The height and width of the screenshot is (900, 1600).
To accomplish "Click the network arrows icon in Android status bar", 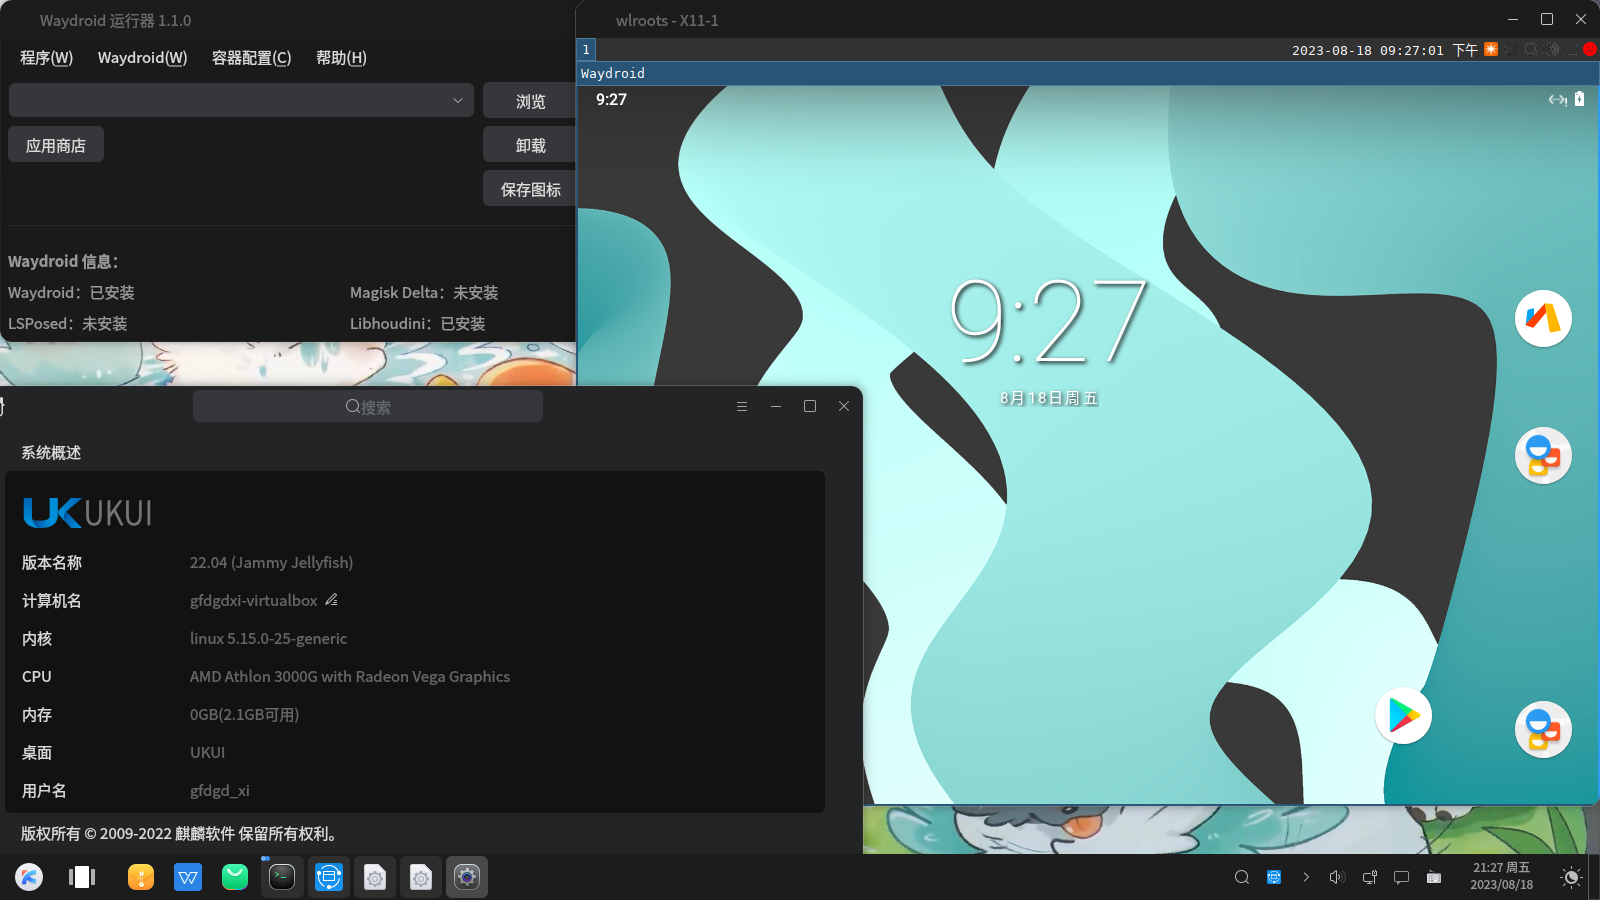I will click(x=1557, y=99).
